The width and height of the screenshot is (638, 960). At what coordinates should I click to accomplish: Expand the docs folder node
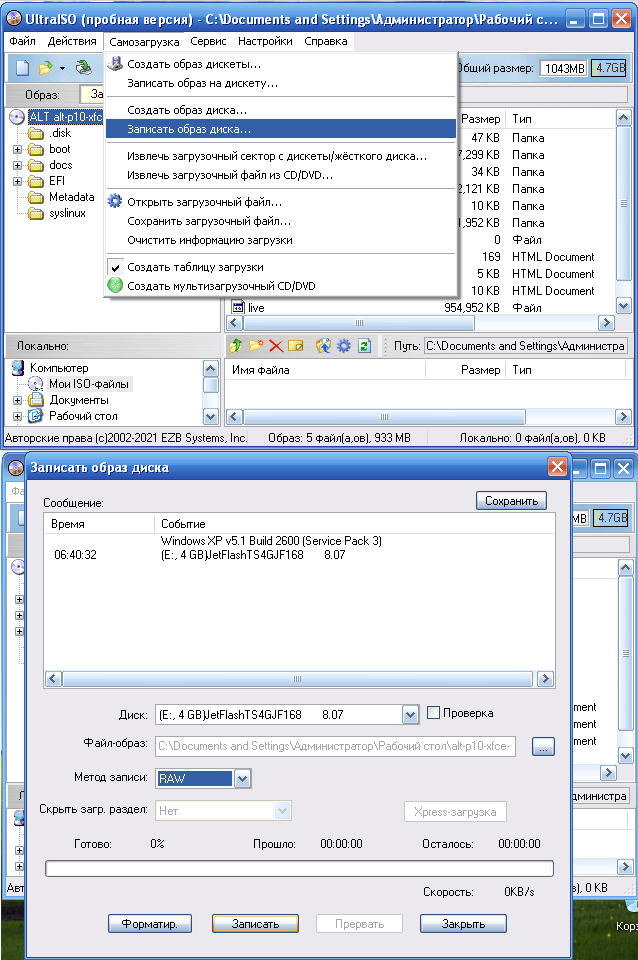click(x=18, y=165)
